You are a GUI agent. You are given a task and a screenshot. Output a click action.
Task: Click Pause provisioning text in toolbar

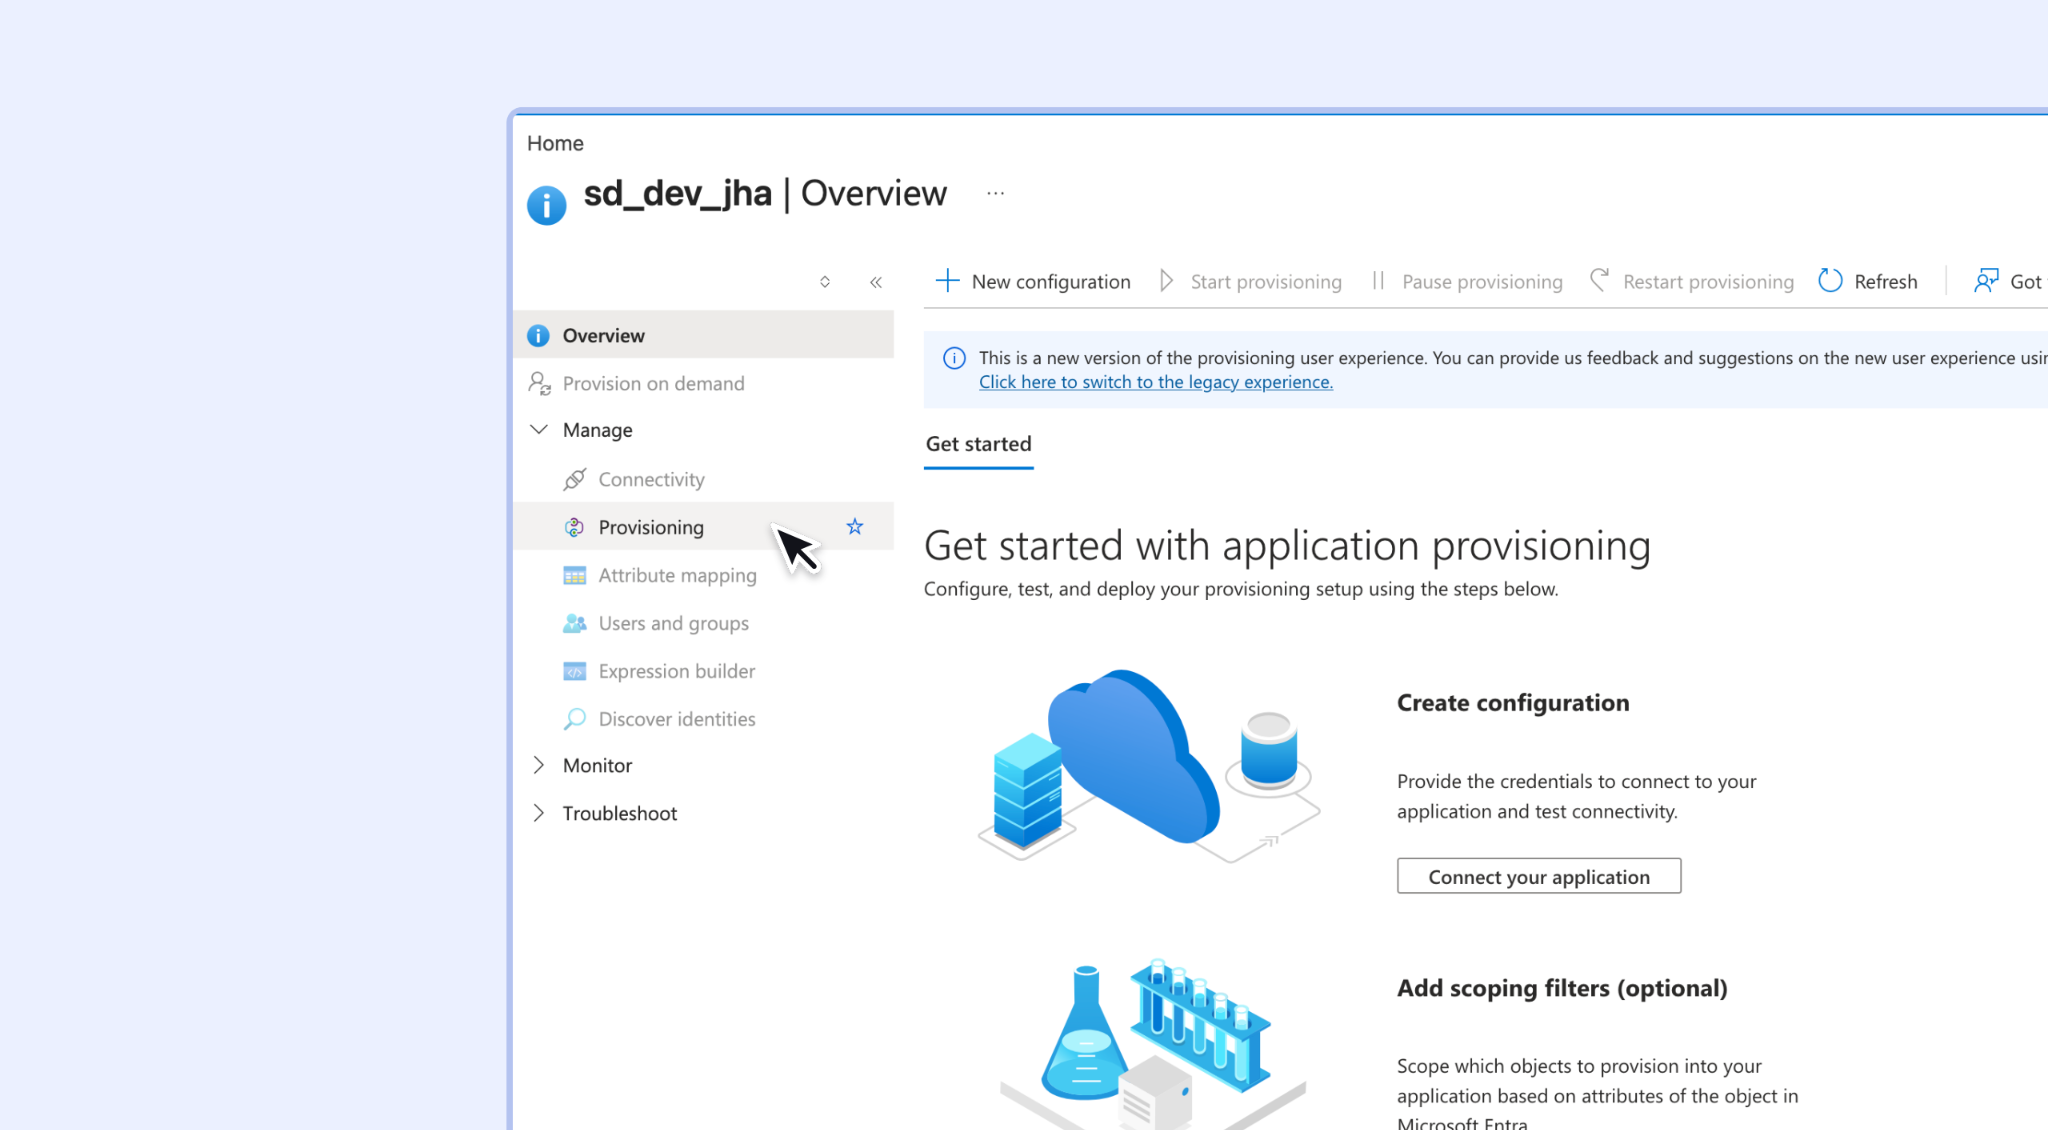(x=1482, y=282)
